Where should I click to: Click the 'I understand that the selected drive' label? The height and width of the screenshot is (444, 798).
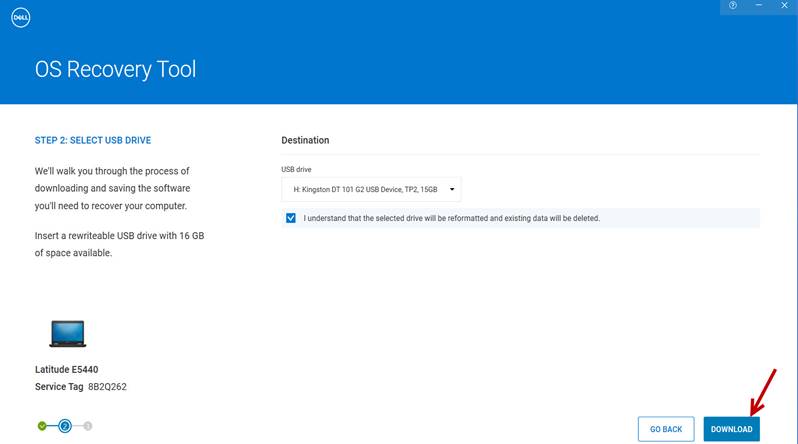tap(451, 218)
